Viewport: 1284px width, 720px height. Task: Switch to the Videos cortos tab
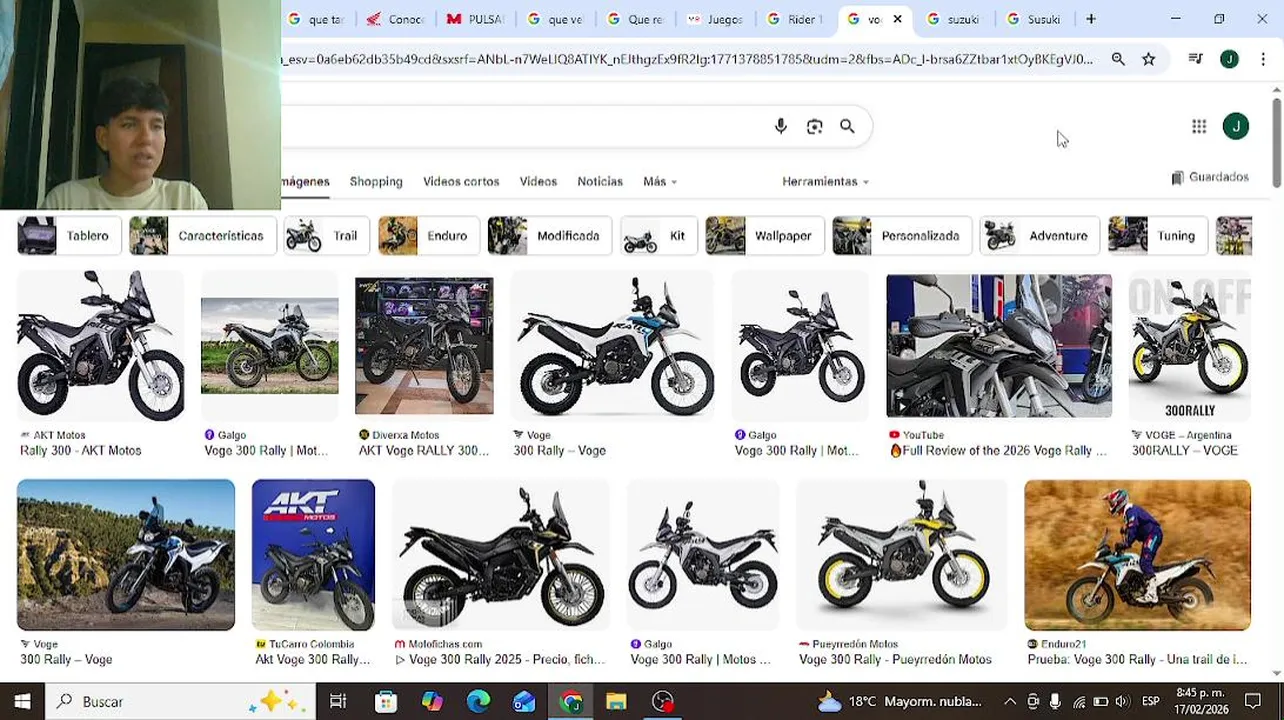tap(461, 181)
